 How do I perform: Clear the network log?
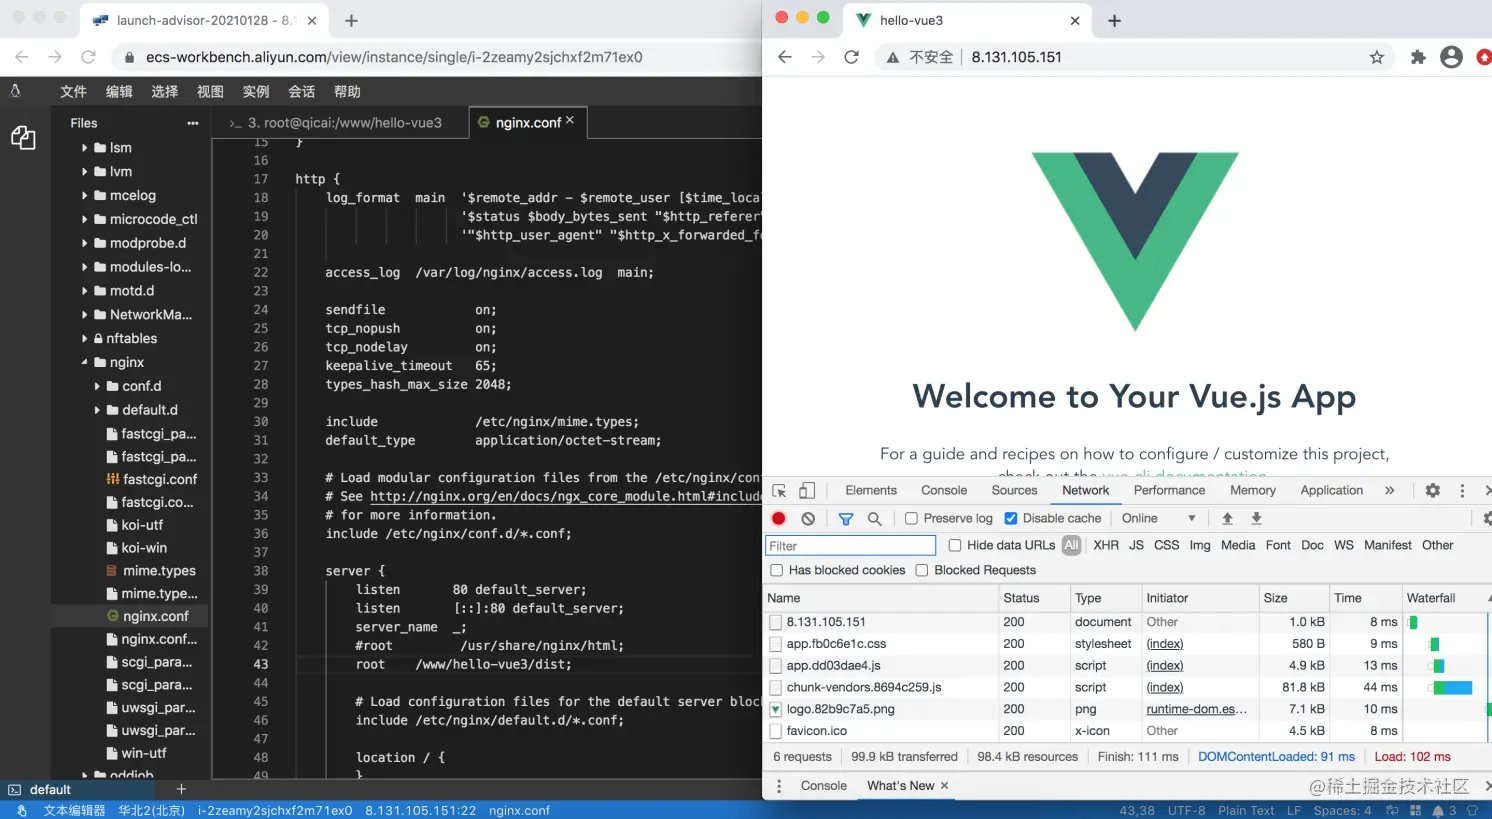(x=808, y=518)
